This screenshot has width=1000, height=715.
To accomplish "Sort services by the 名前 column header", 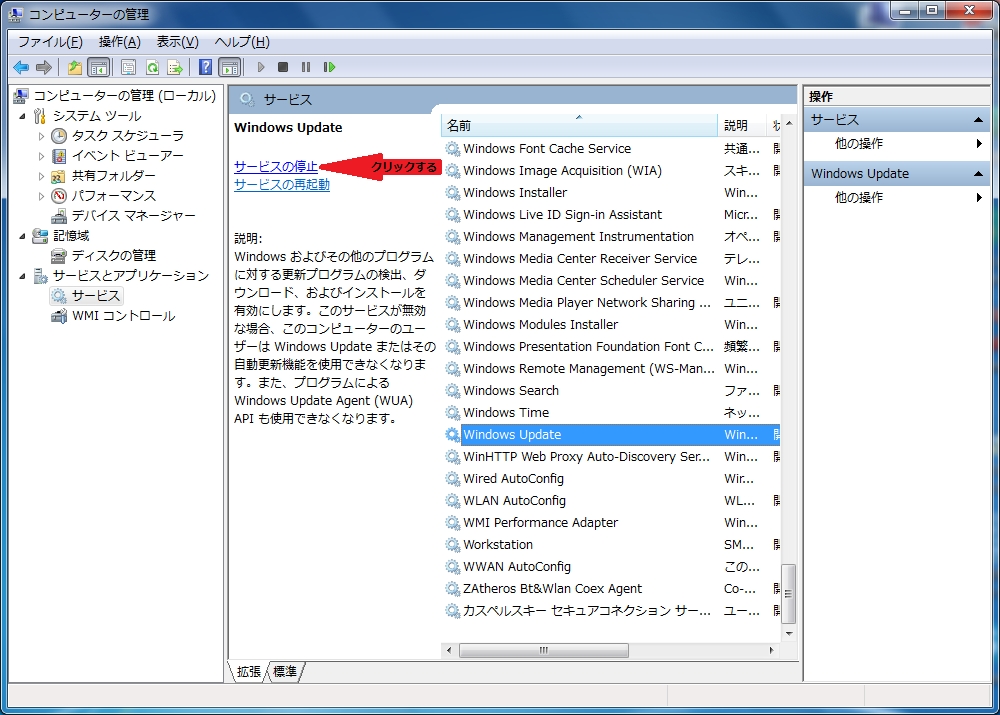I will point(579,126).
